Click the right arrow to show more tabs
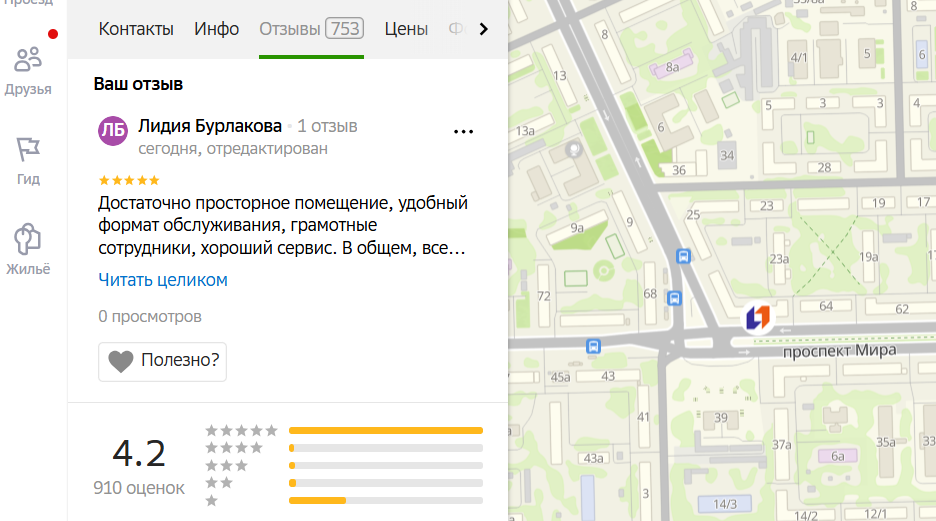 pyautogui.click(x=484, y=29)
